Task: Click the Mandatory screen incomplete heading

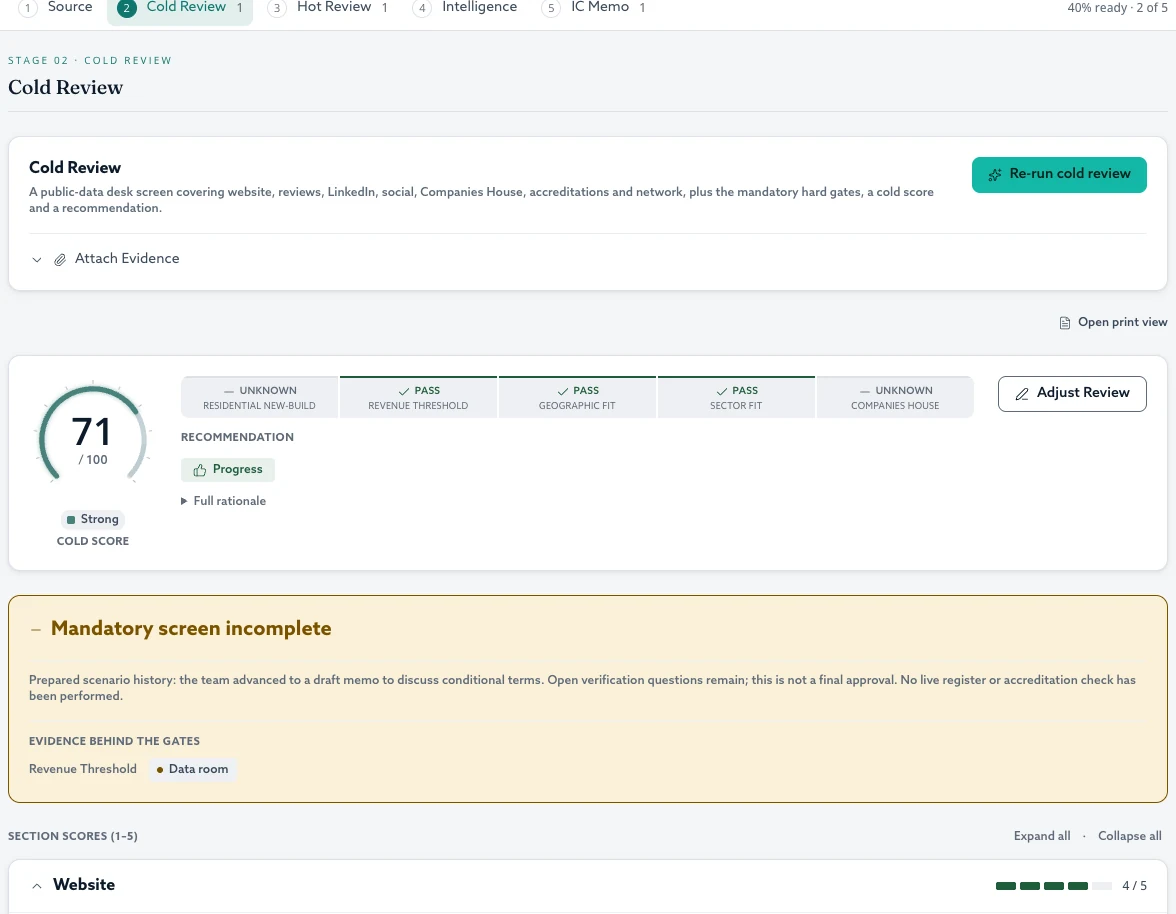Action: 191,628
